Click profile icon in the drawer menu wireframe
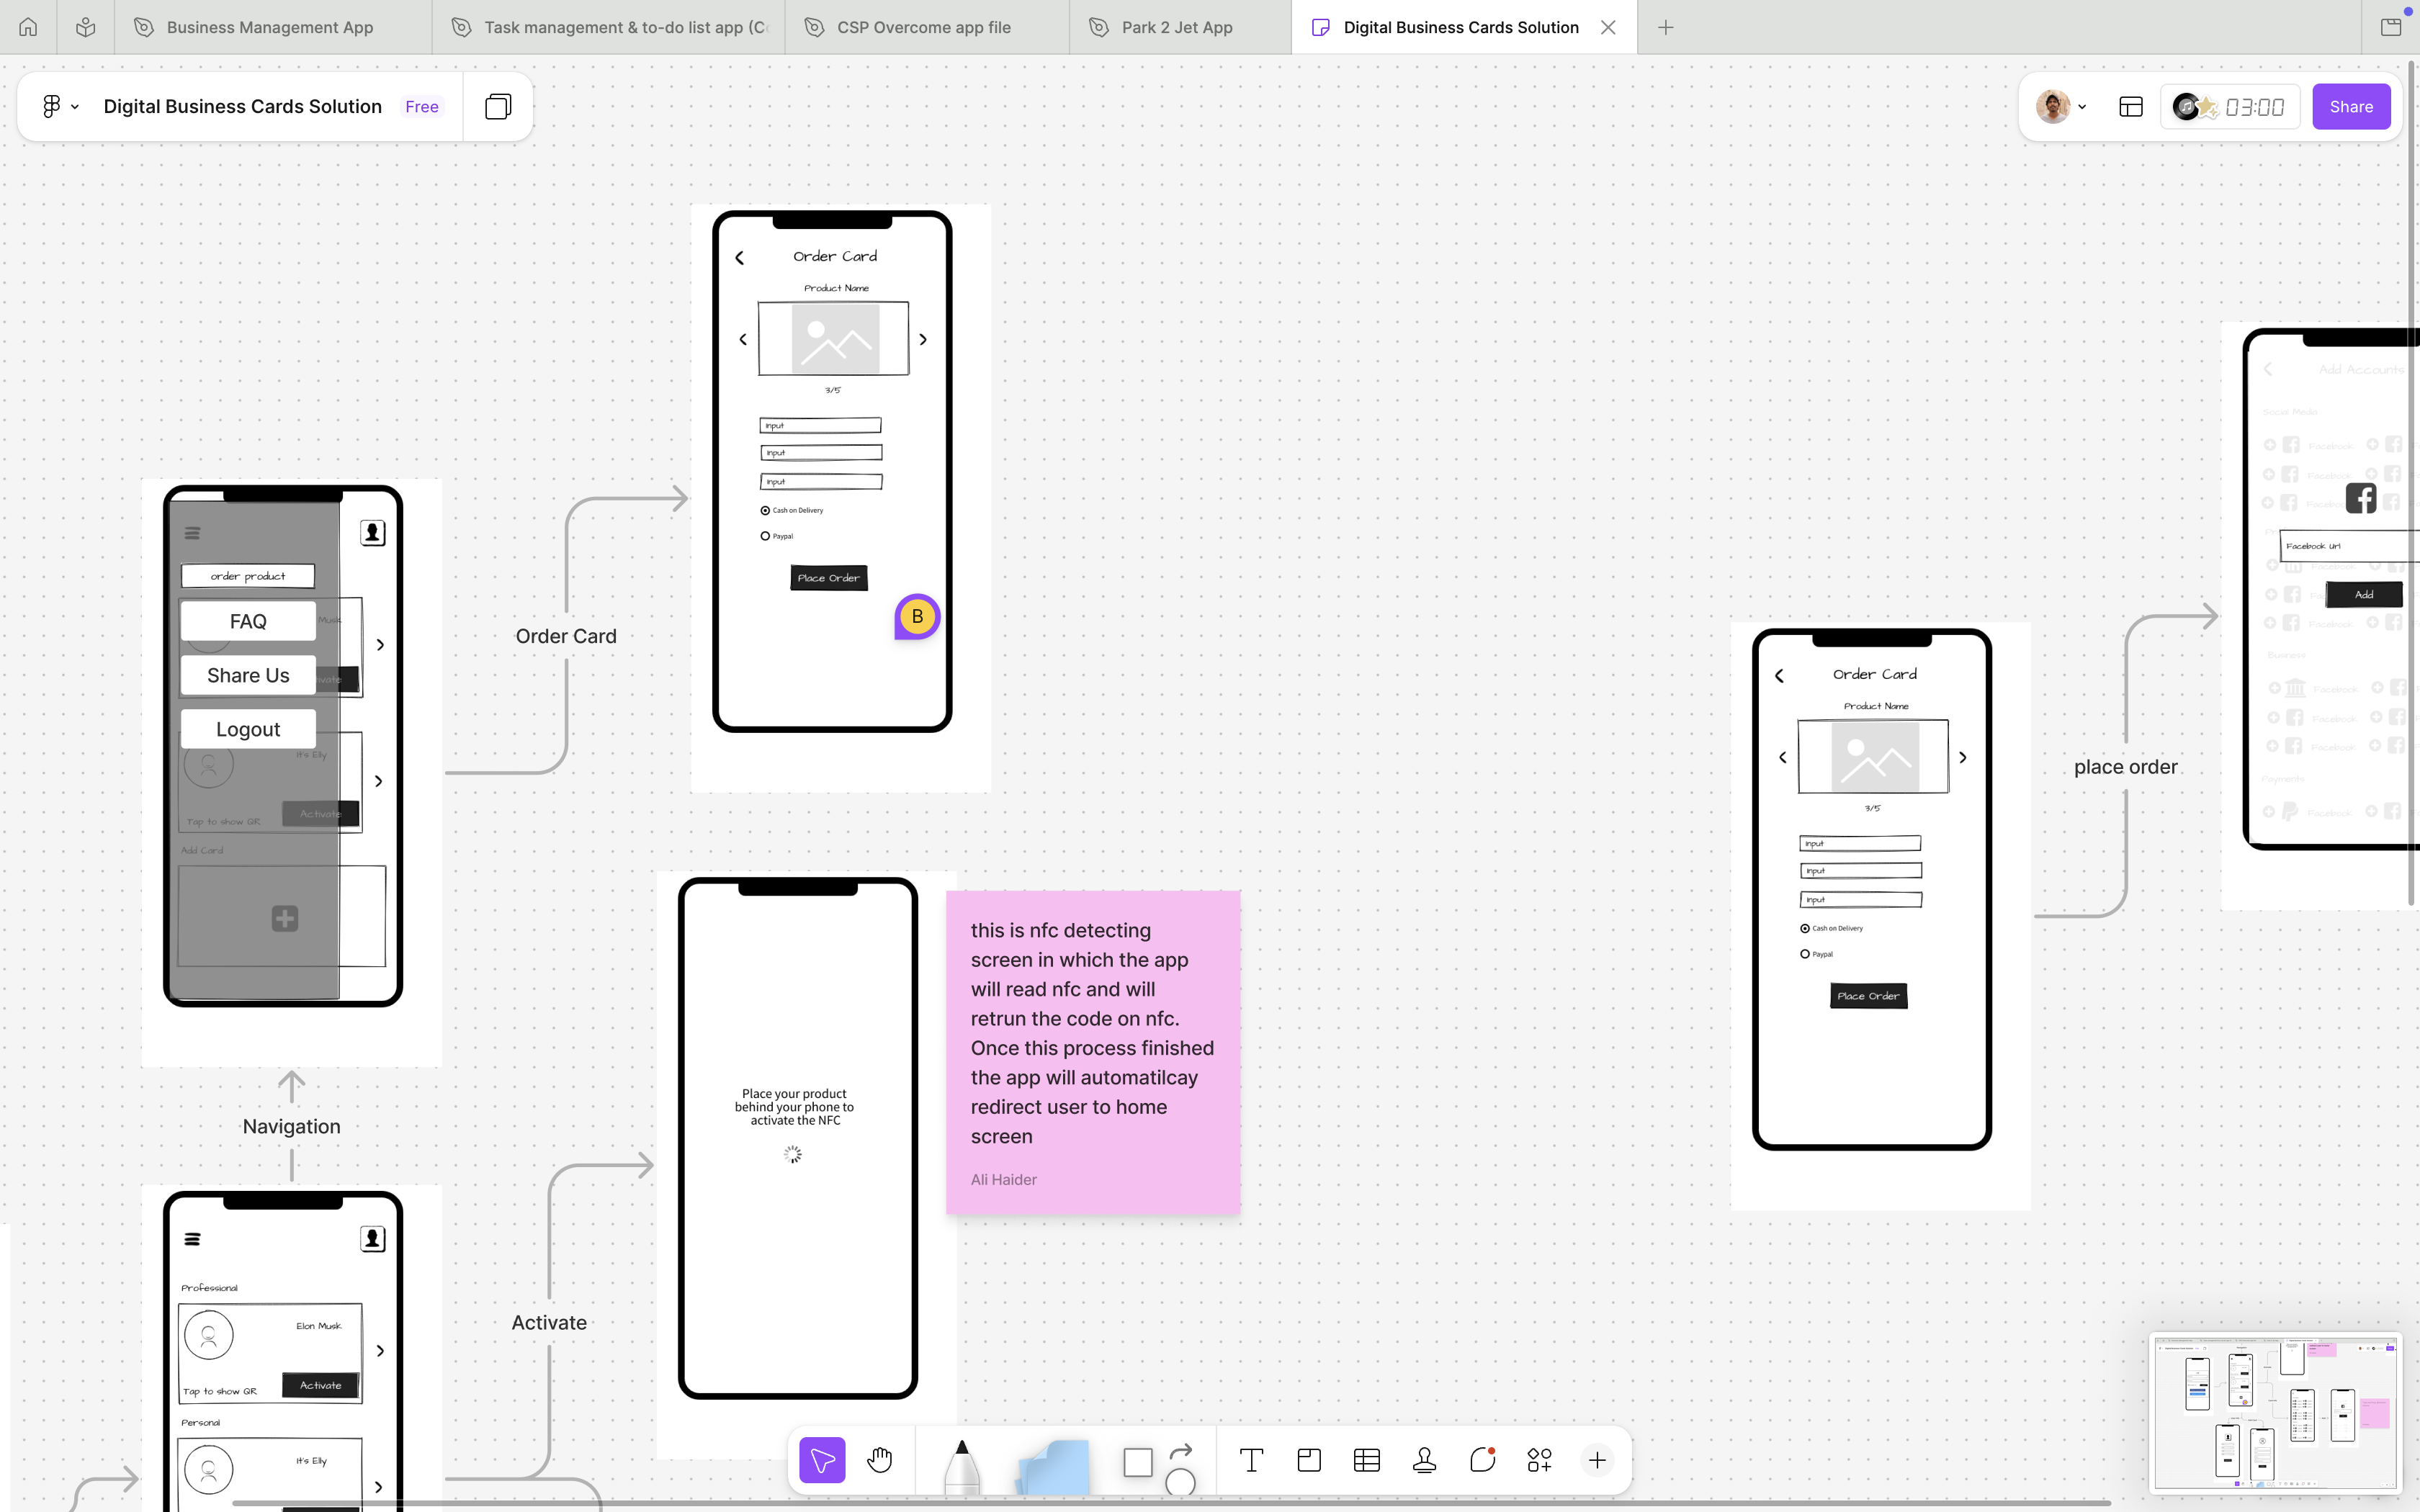2420x1512 pixels. (x=372, y=533)
